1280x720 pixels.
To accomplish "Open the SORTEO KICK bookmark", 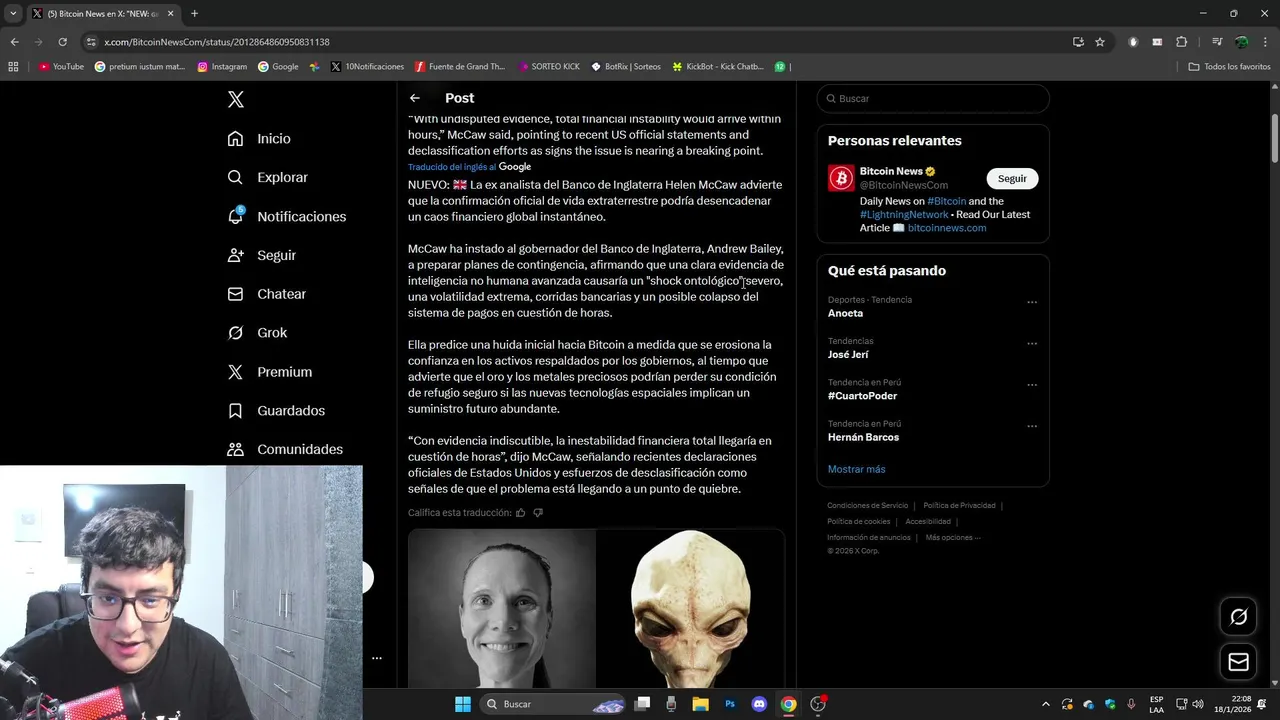I will 549,67.
